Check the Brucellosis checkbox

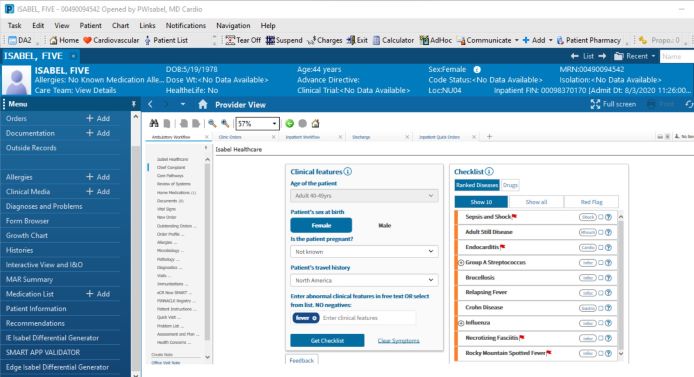point(601,277)
